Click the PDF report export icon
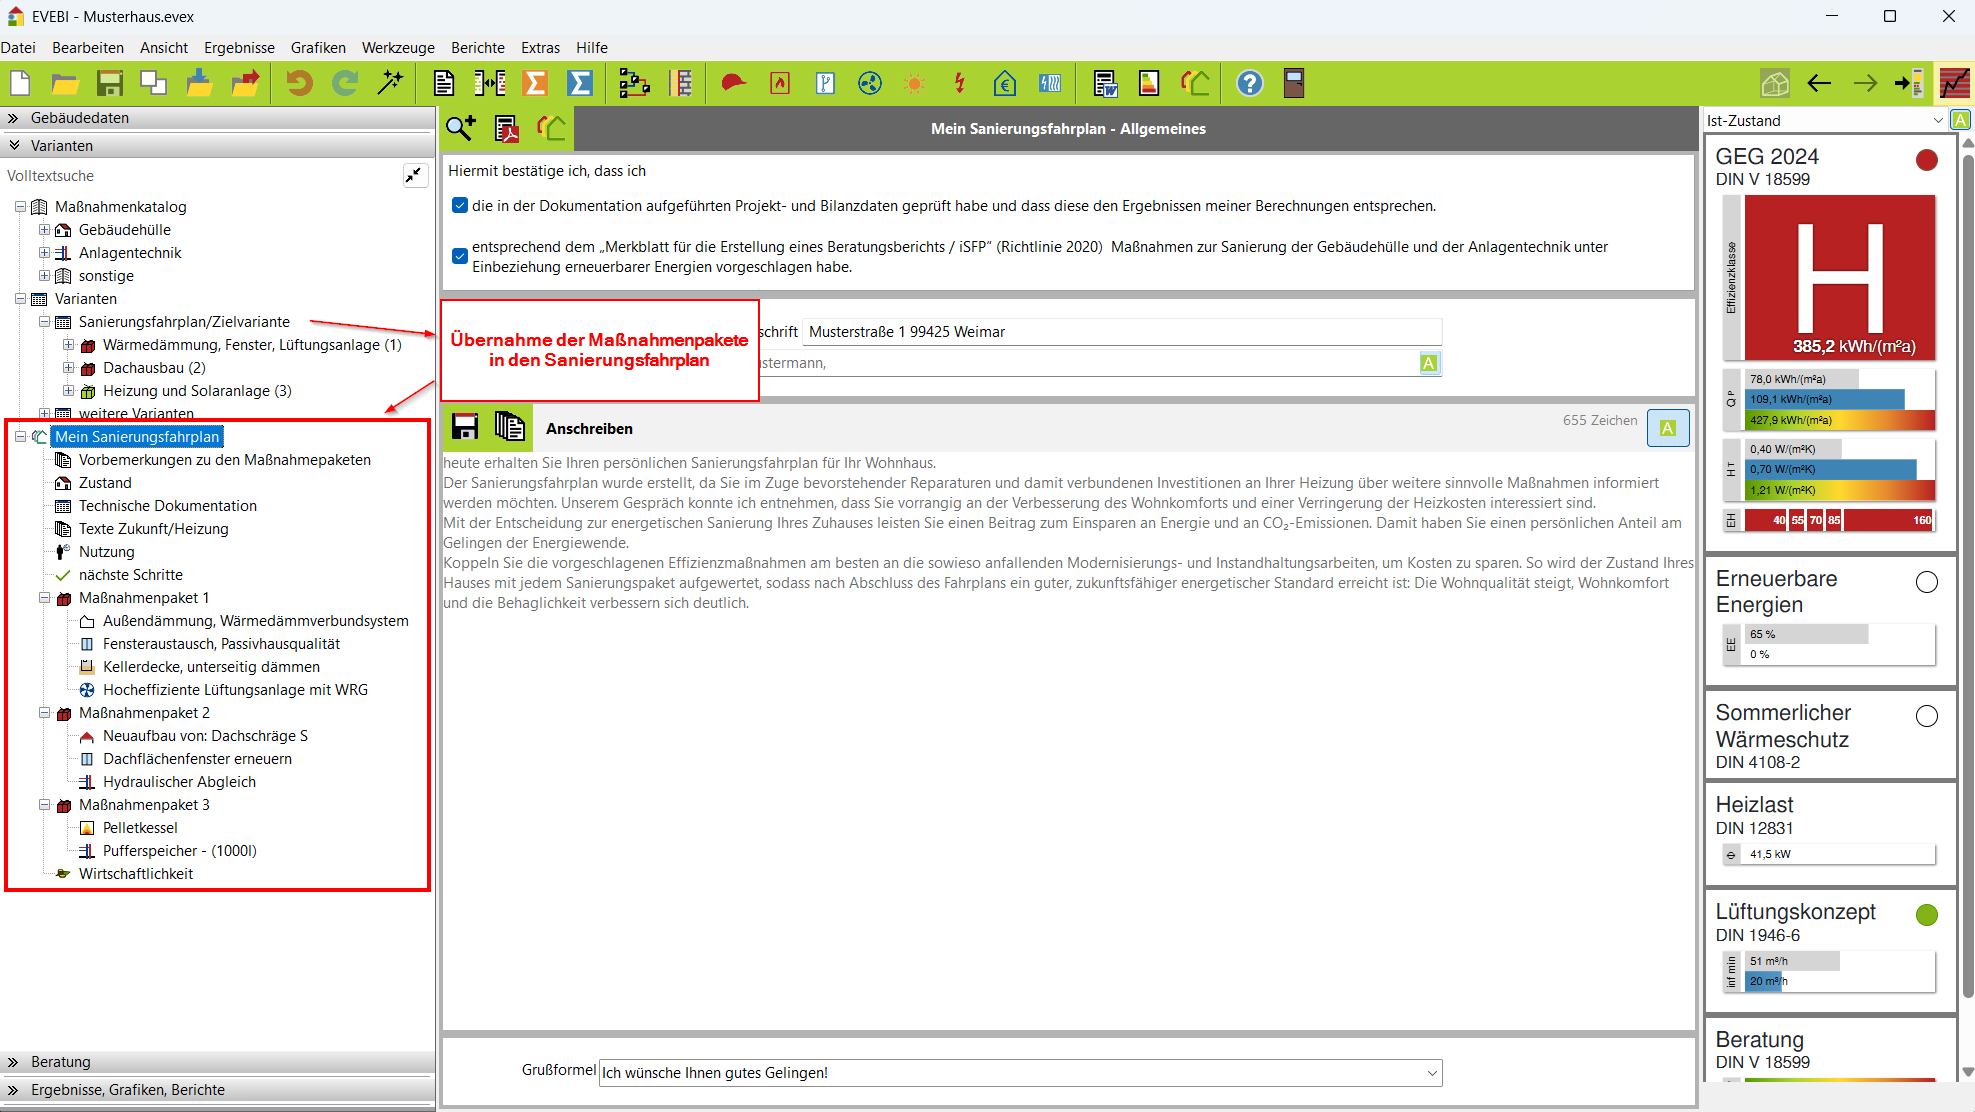Image resolution: width=1975 pixels, height=1112 pixels. (507, 128)
